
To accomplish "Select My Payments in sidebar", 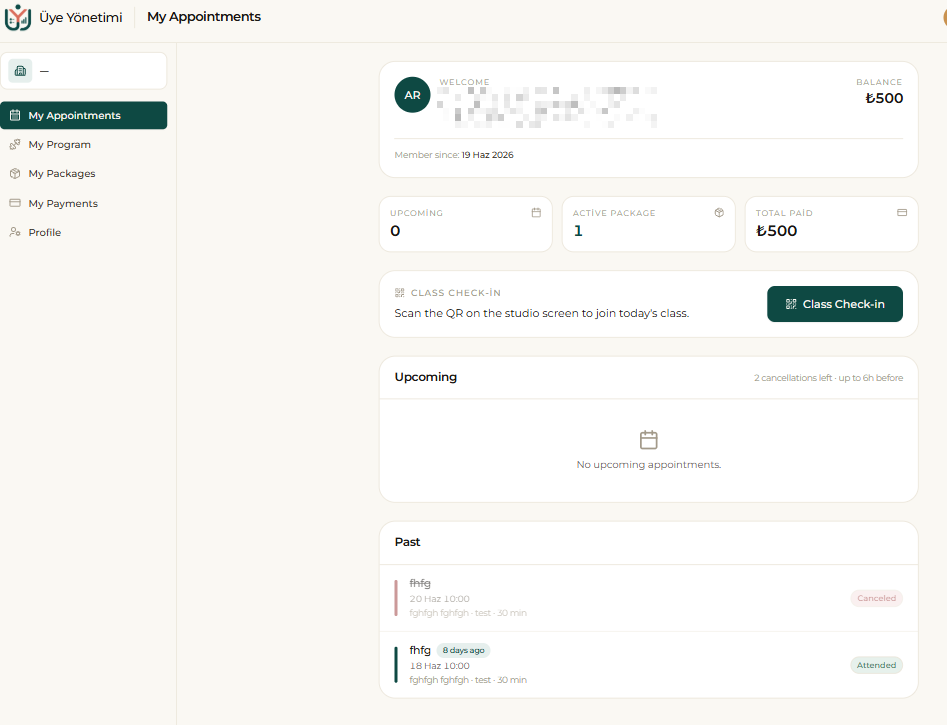I will [x=84, y=203].
